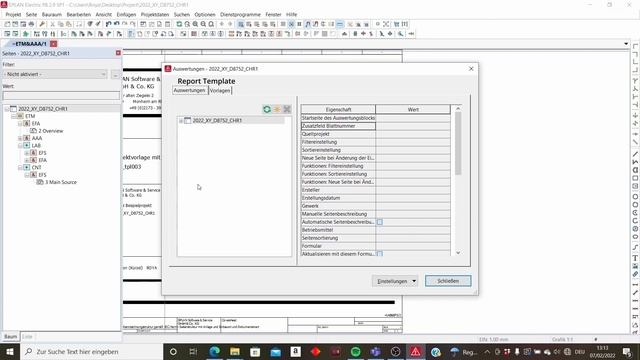Click the 'Eigenschaft' column header
The width and height of the screenshot is (640, 360).
(338, 109)
